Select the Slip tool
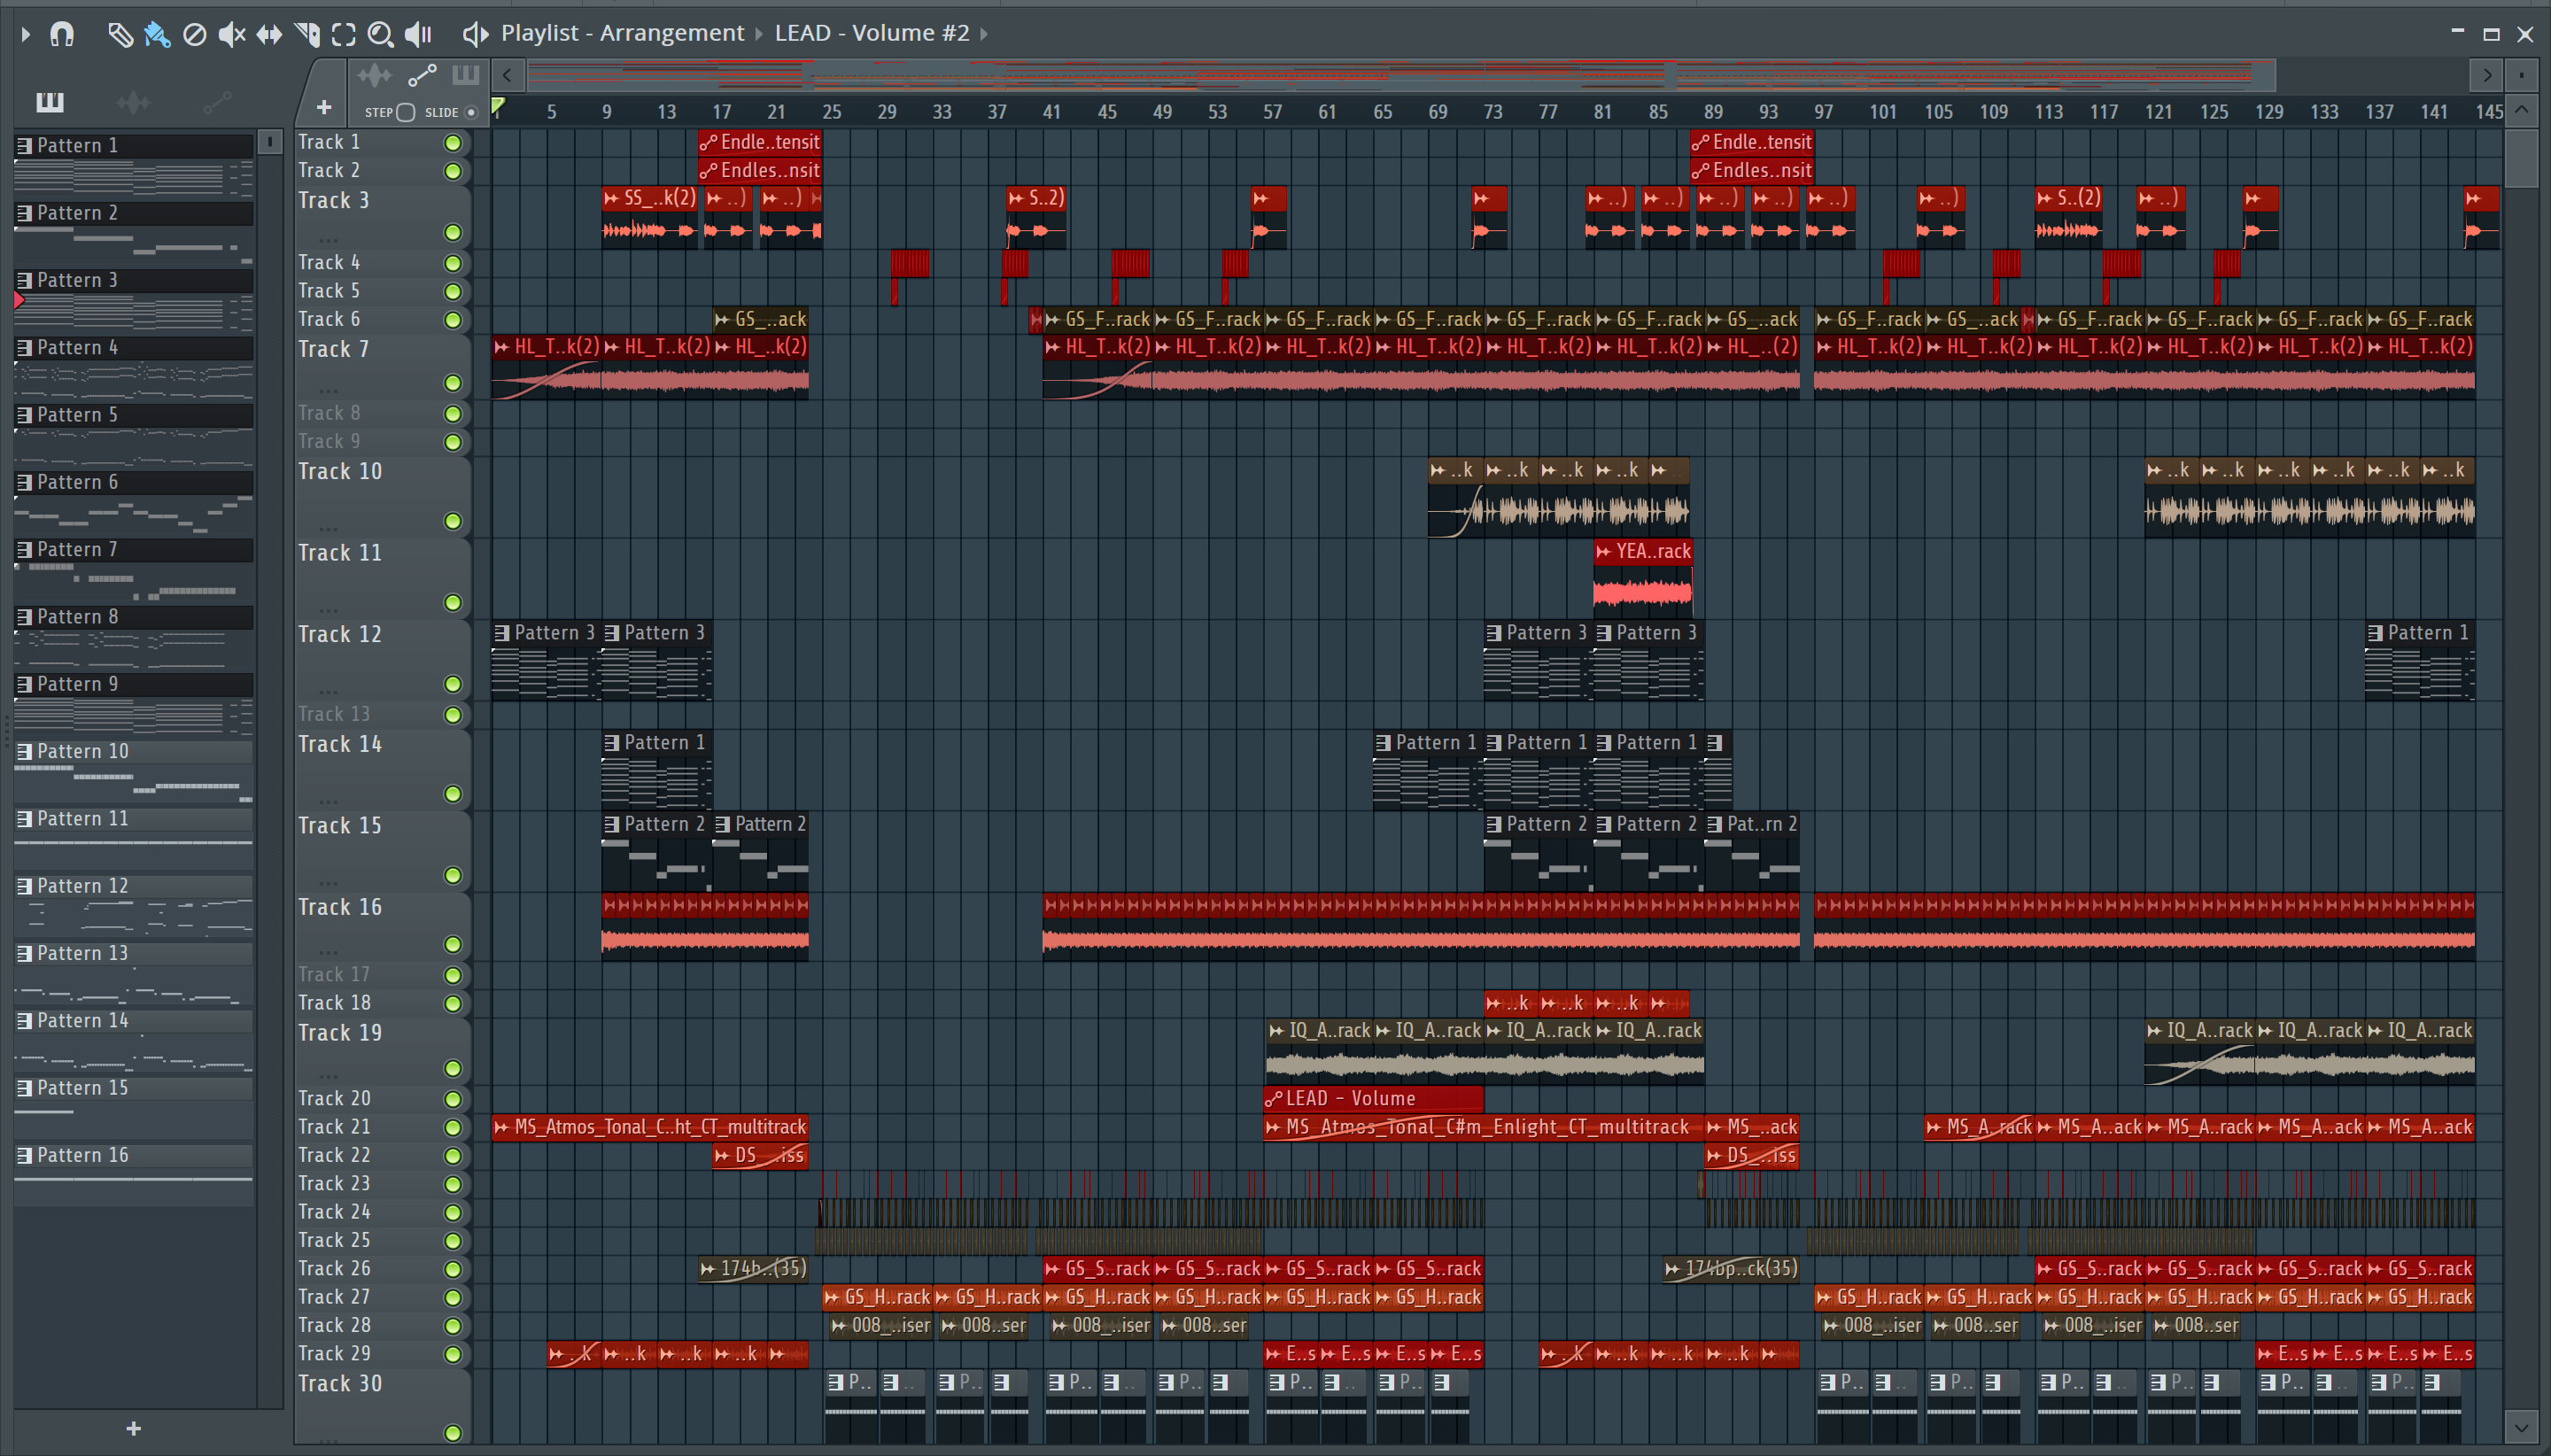2551x1456 pixels. click(269, 34)
